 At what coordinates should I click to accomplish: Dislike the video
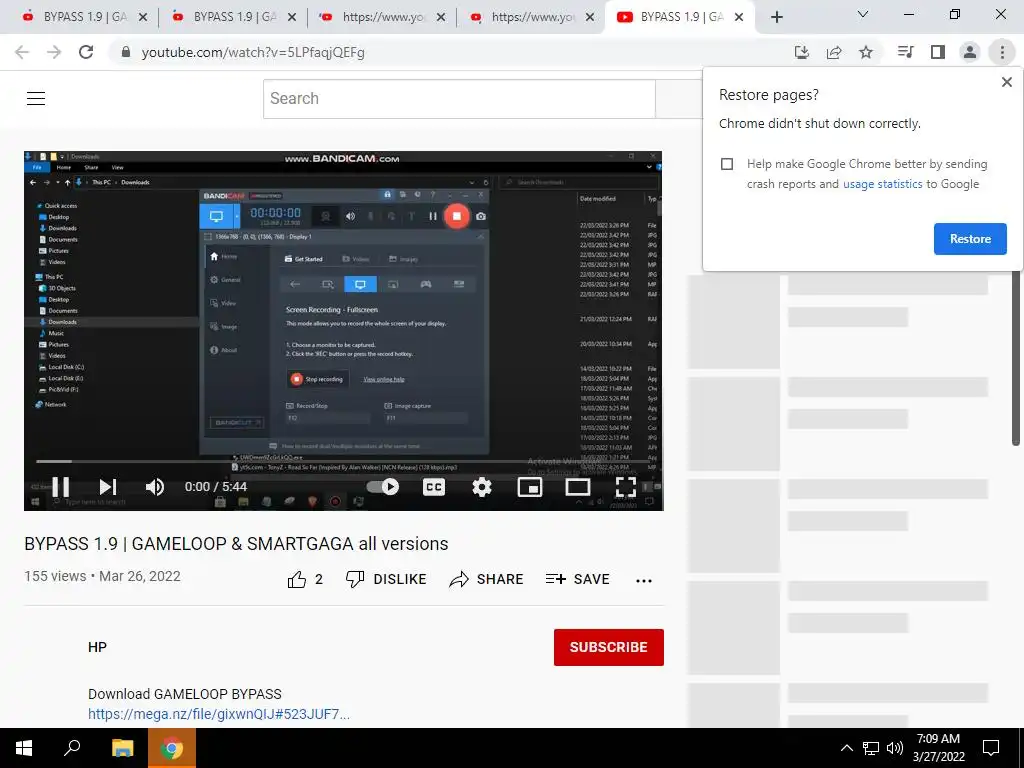pos(386,579)
